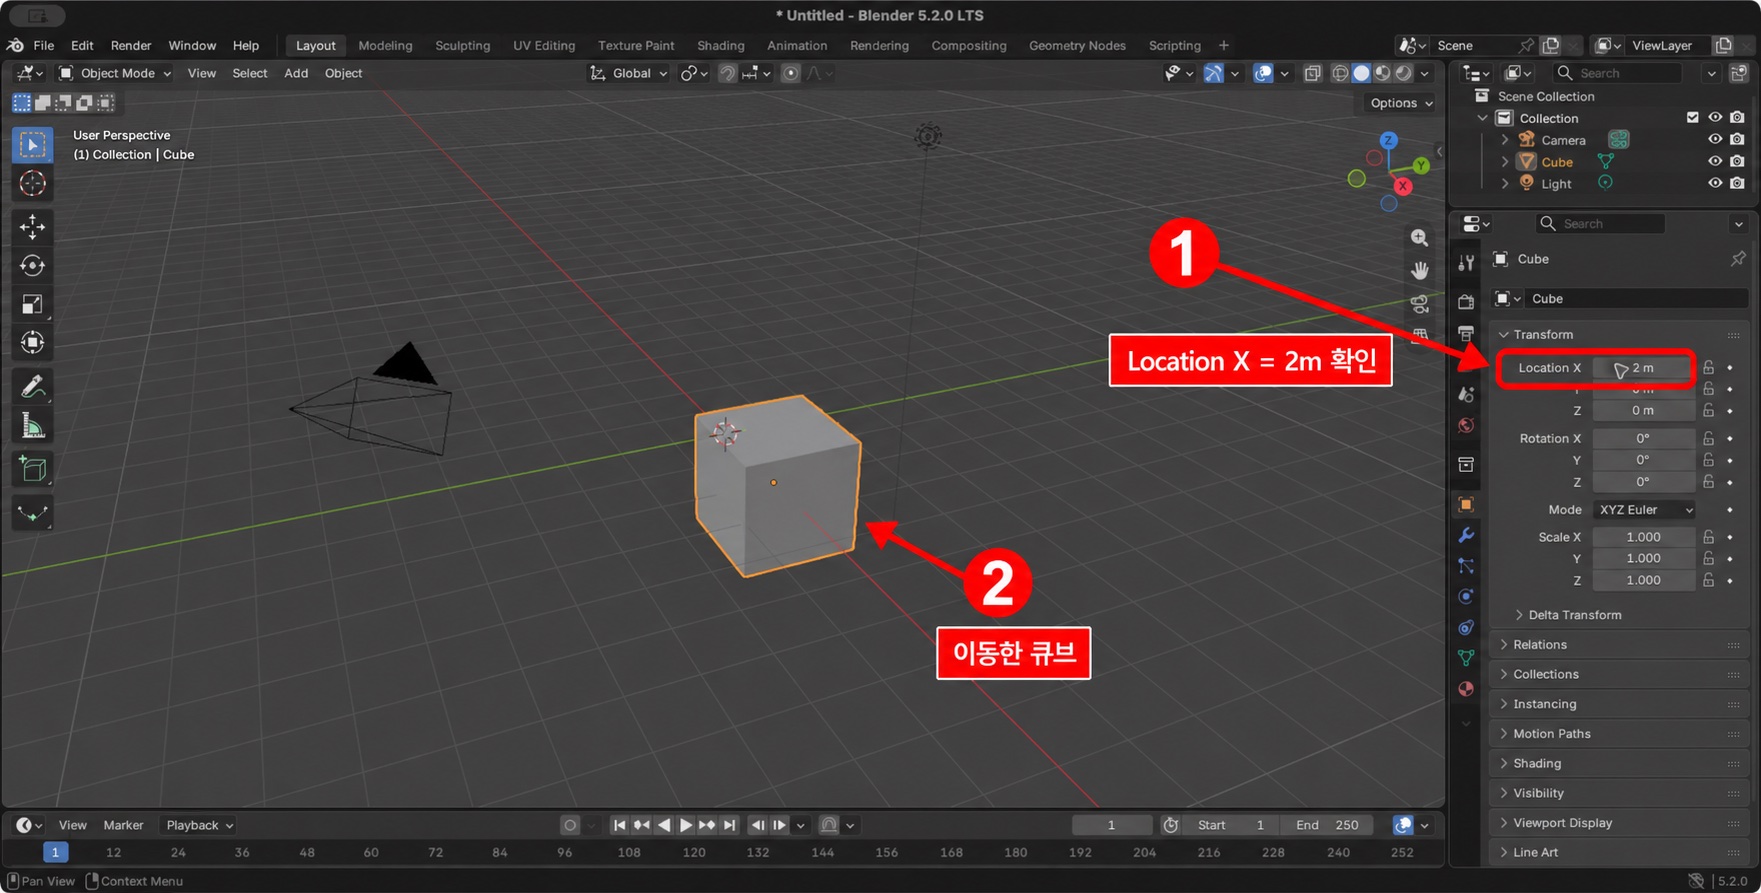Select wireframe viewport shading mode
1761x893 pixels.
coord(1340,73)
